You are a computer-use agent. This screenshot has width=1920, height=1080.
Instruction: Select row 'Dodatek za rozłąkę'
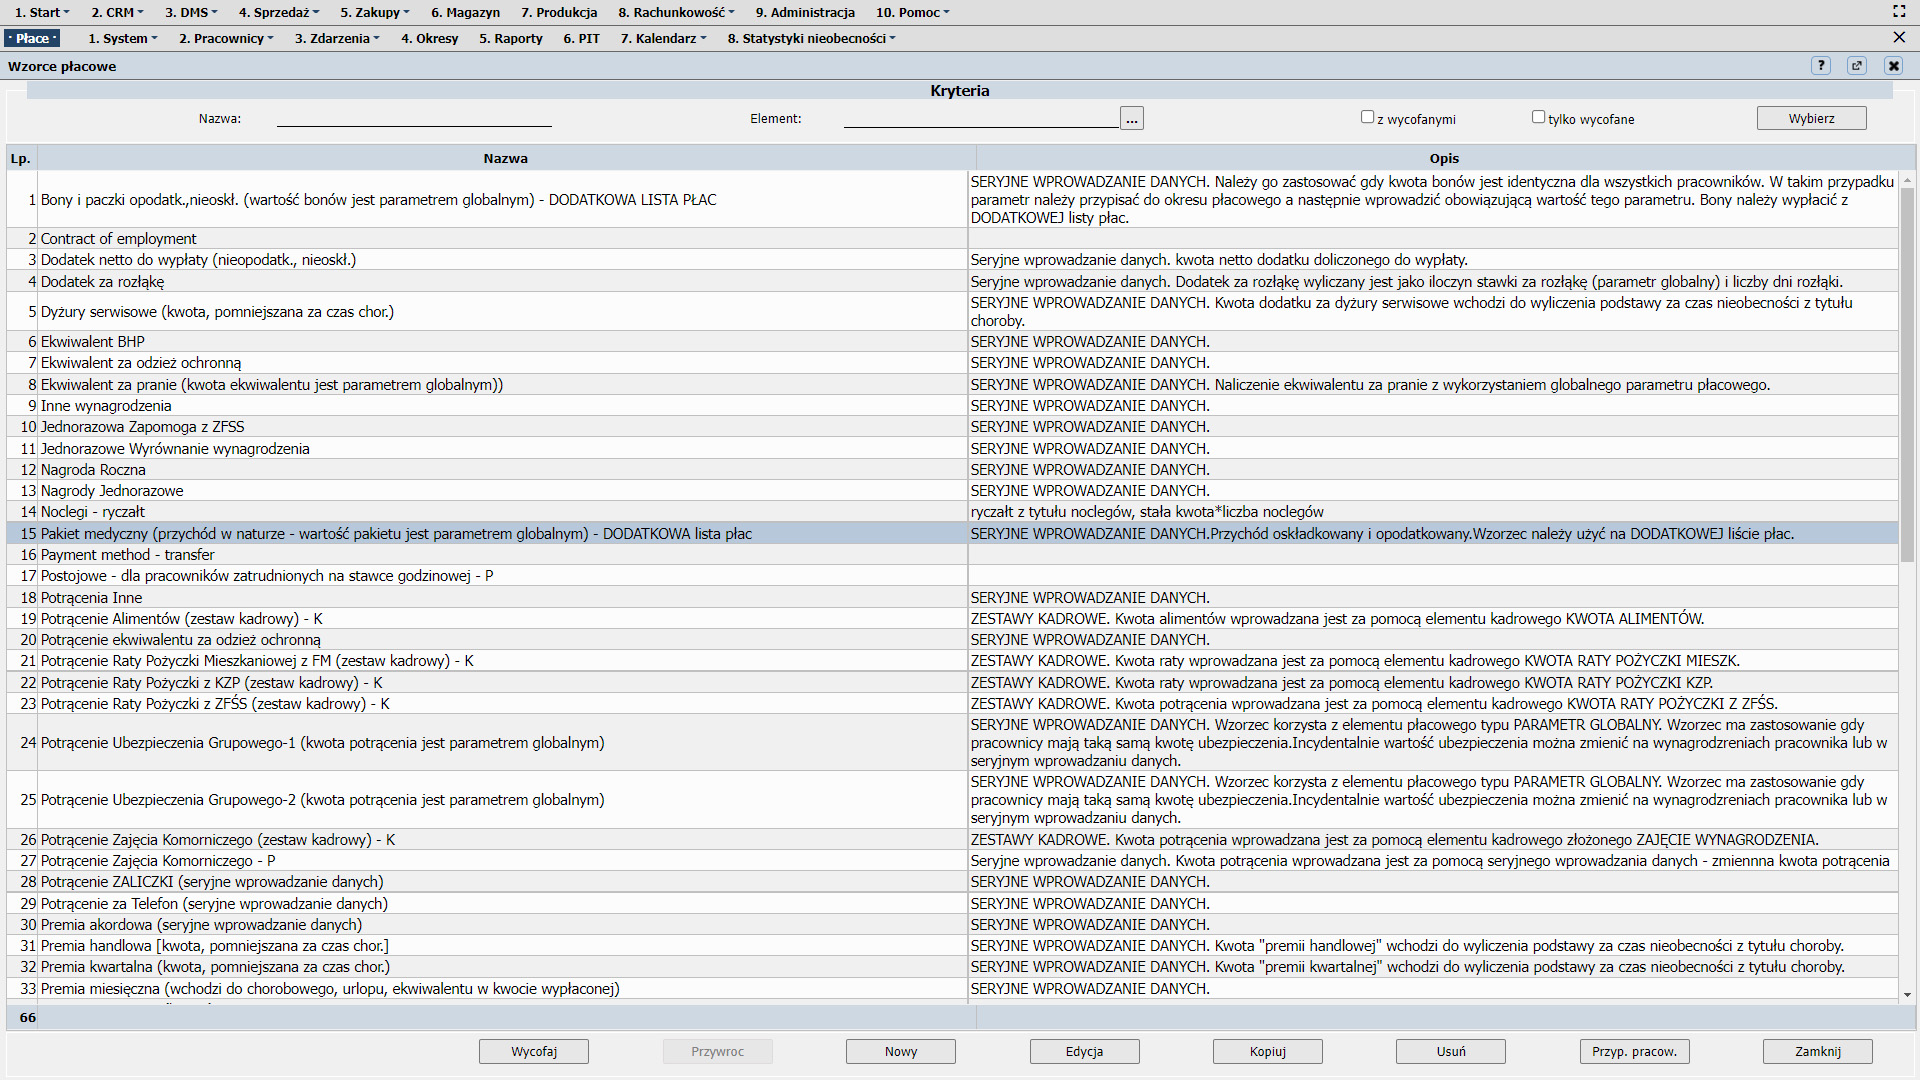[x=952, y=282]
